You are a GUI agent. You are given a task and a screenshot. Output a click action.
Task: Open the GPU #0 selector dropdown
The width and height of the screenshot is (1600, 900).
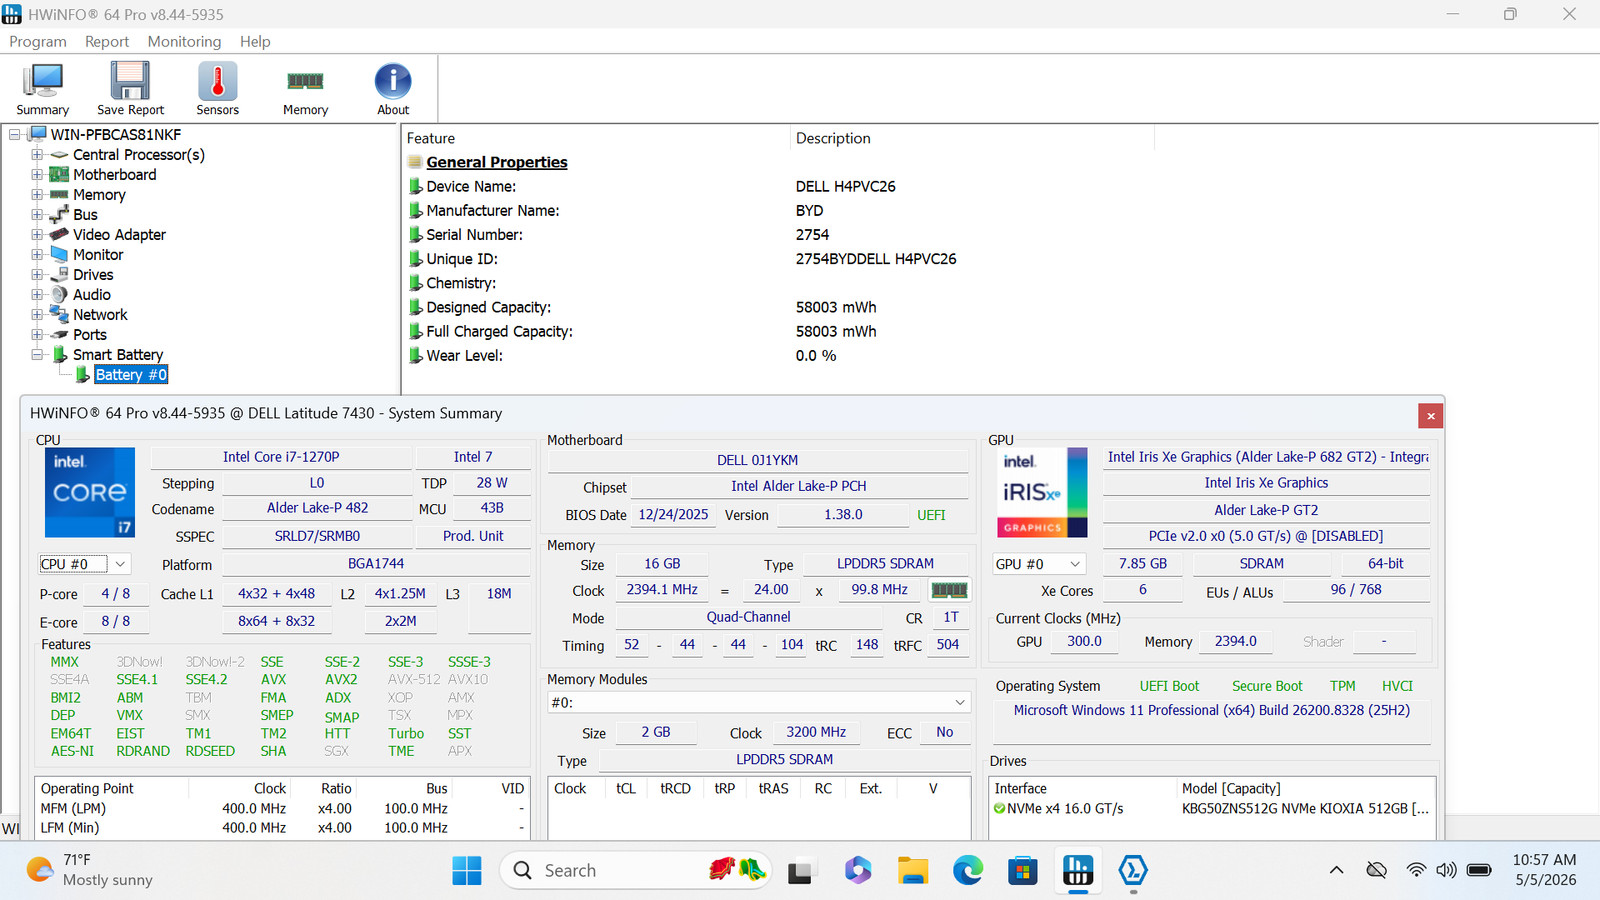click(x=1039, y=564)
